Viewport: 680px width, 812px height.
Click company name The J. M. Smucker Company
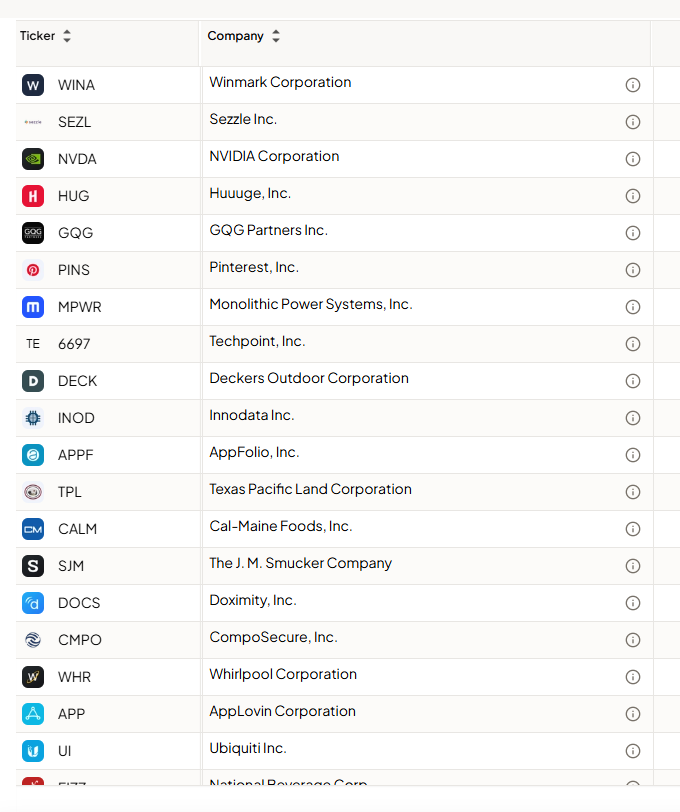(300, 563)
